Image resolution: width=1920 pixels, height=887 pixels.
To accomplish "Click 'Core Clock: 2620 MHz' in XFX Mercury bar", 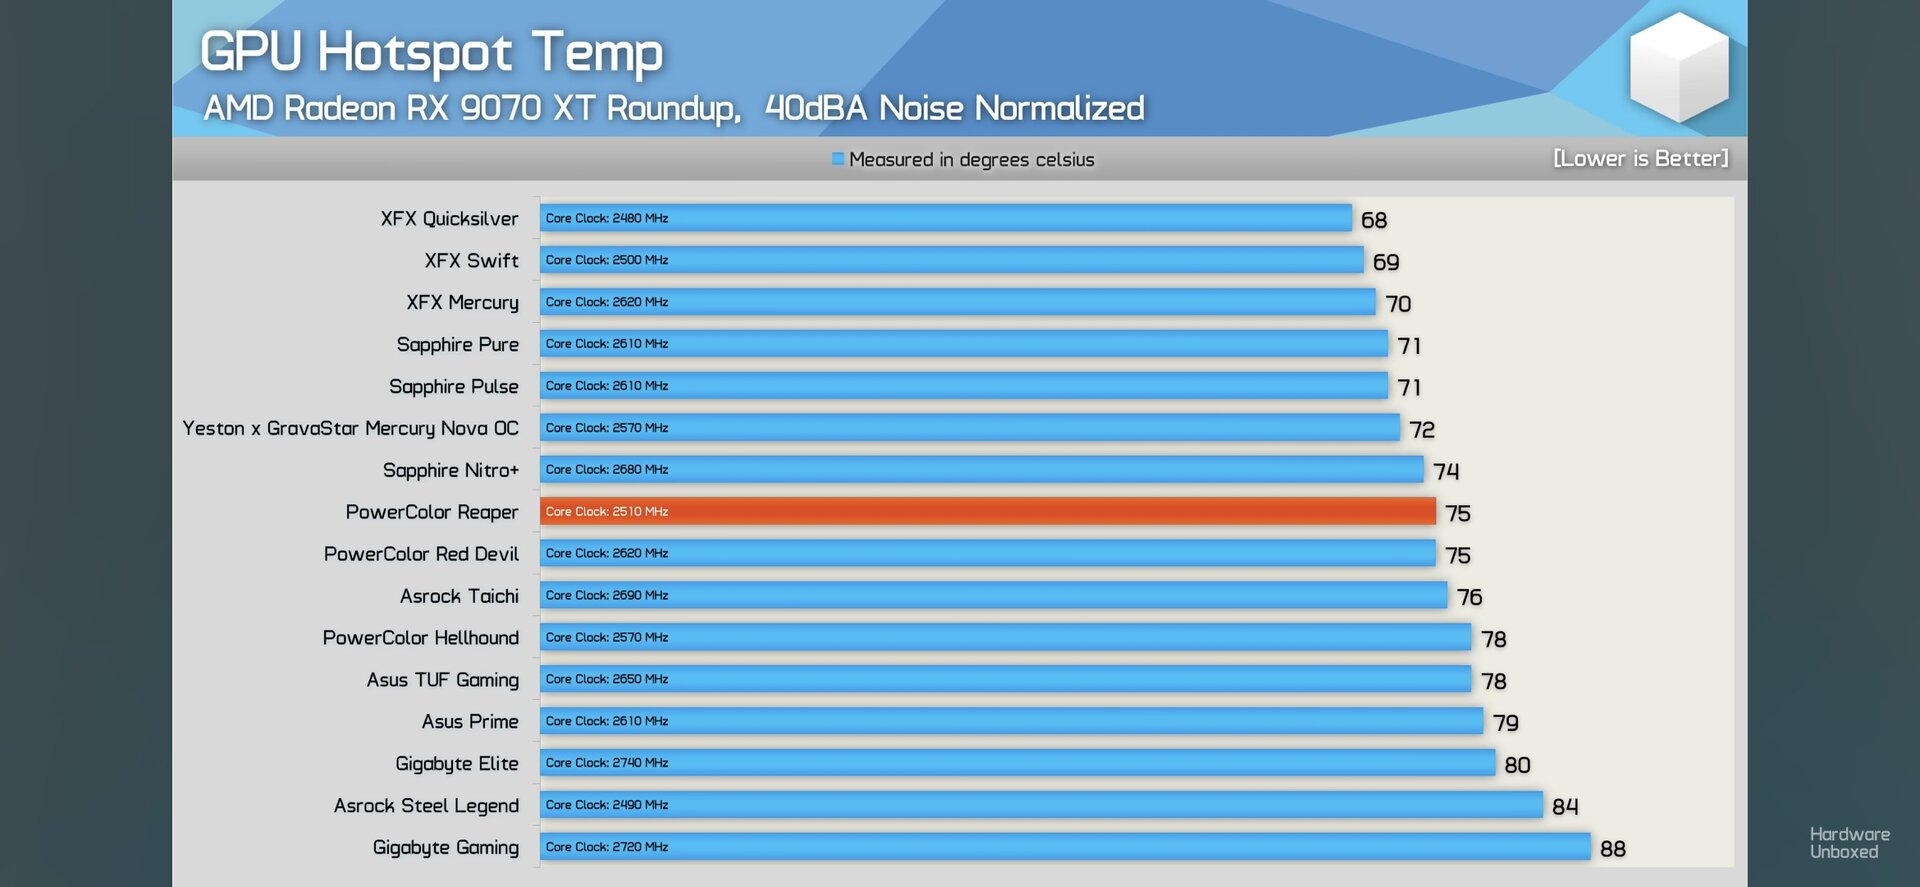I will pyautogui.click(x=607, y=302).
